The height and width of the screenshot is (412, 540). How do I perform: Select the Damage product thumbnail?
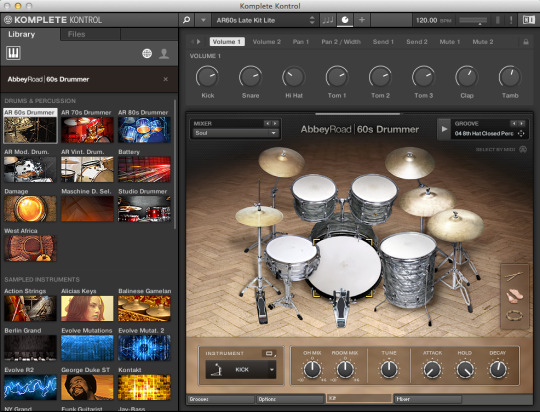30,209
